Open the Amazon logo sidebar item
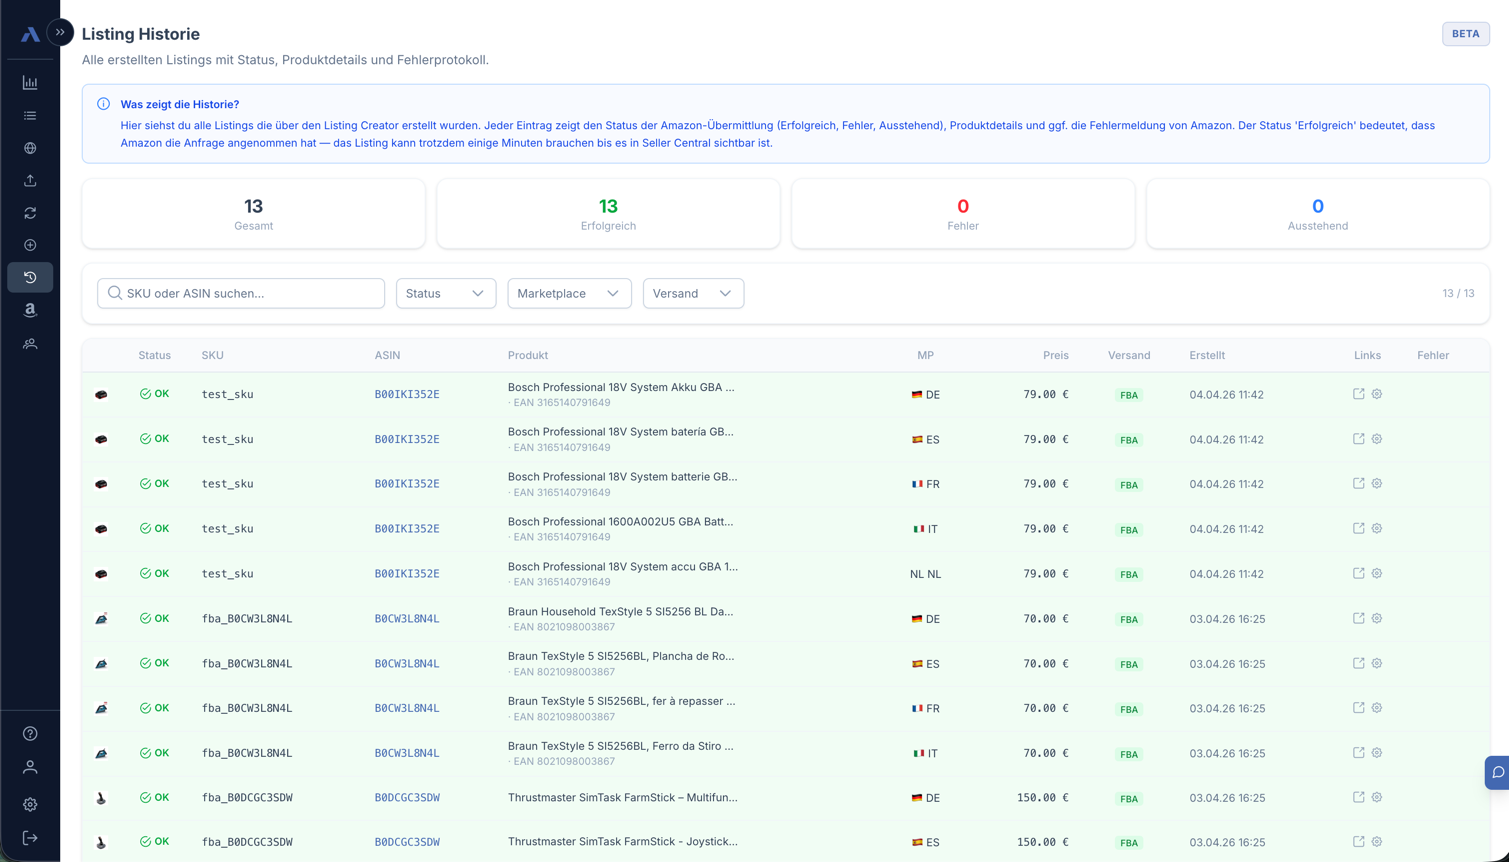 pos(30,310)
